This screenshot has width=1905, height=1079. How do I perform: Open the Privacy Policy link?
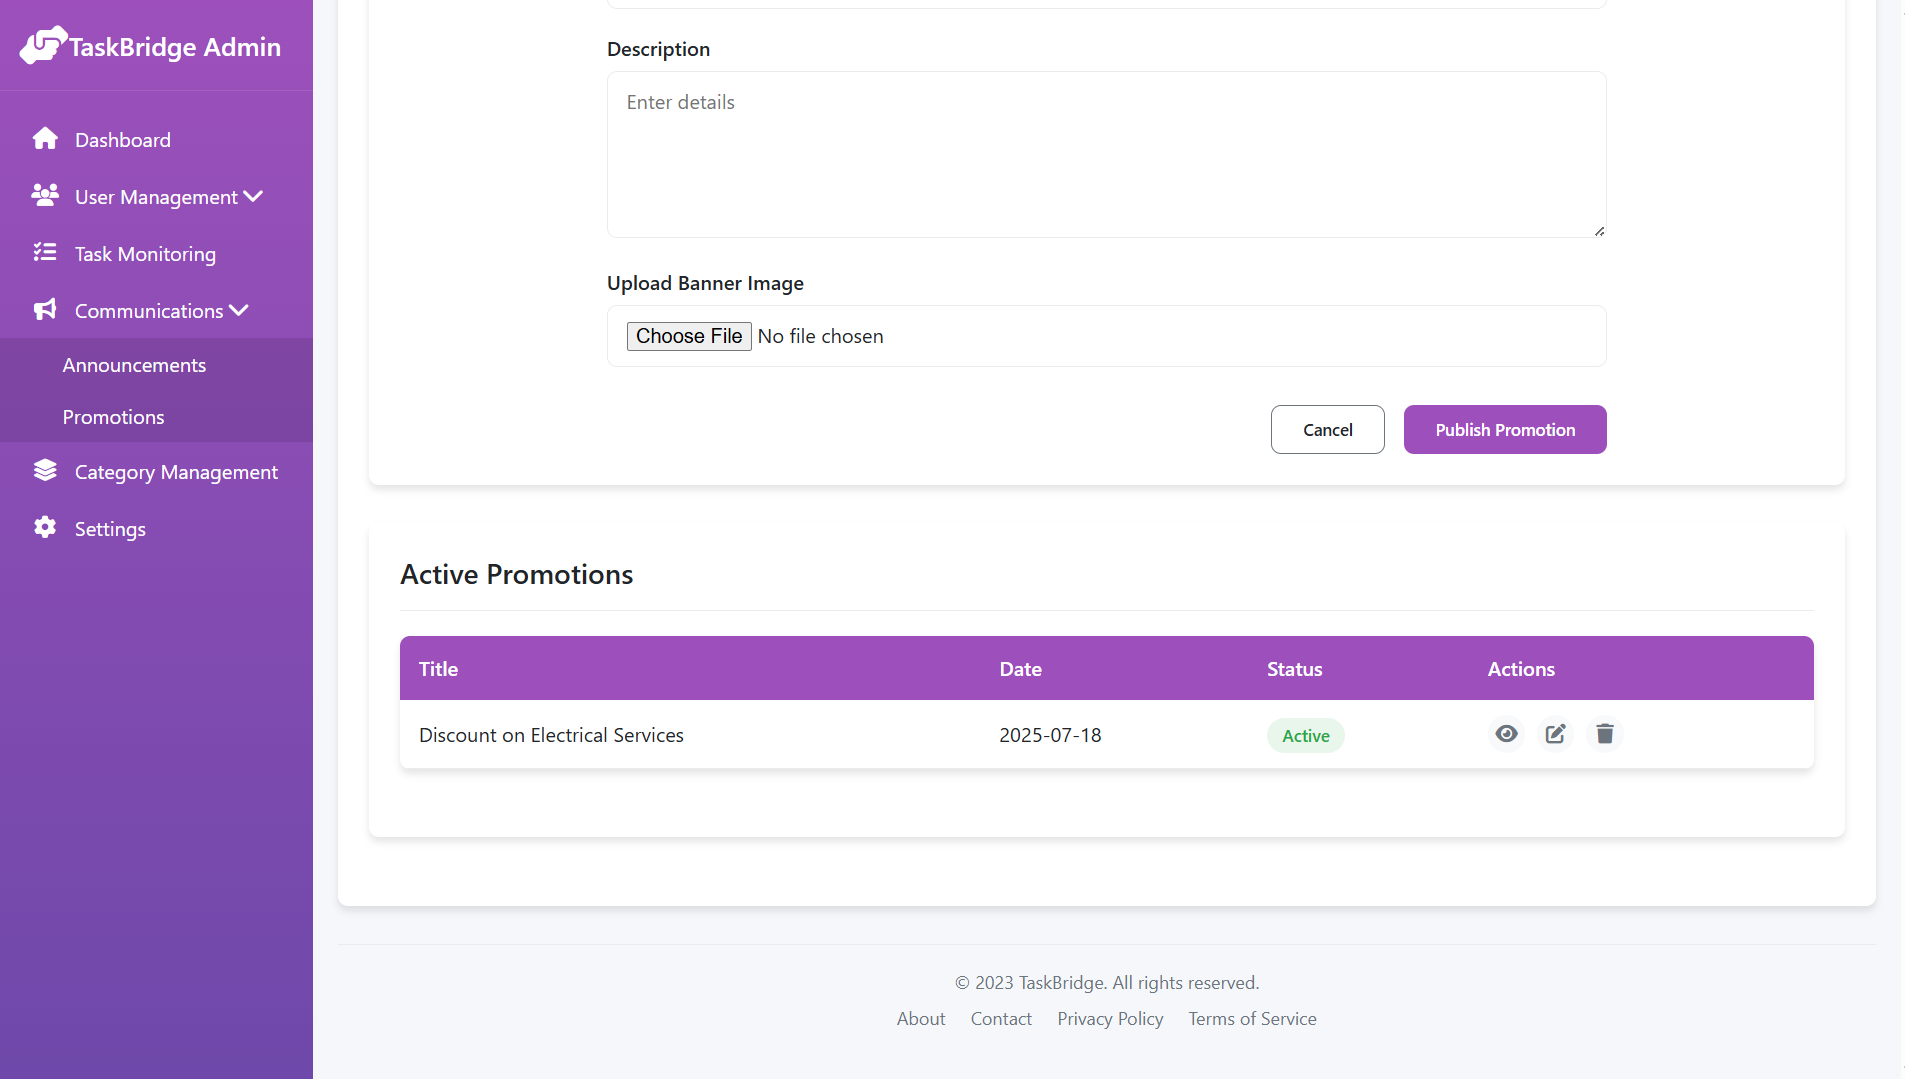[1109, 1018]
